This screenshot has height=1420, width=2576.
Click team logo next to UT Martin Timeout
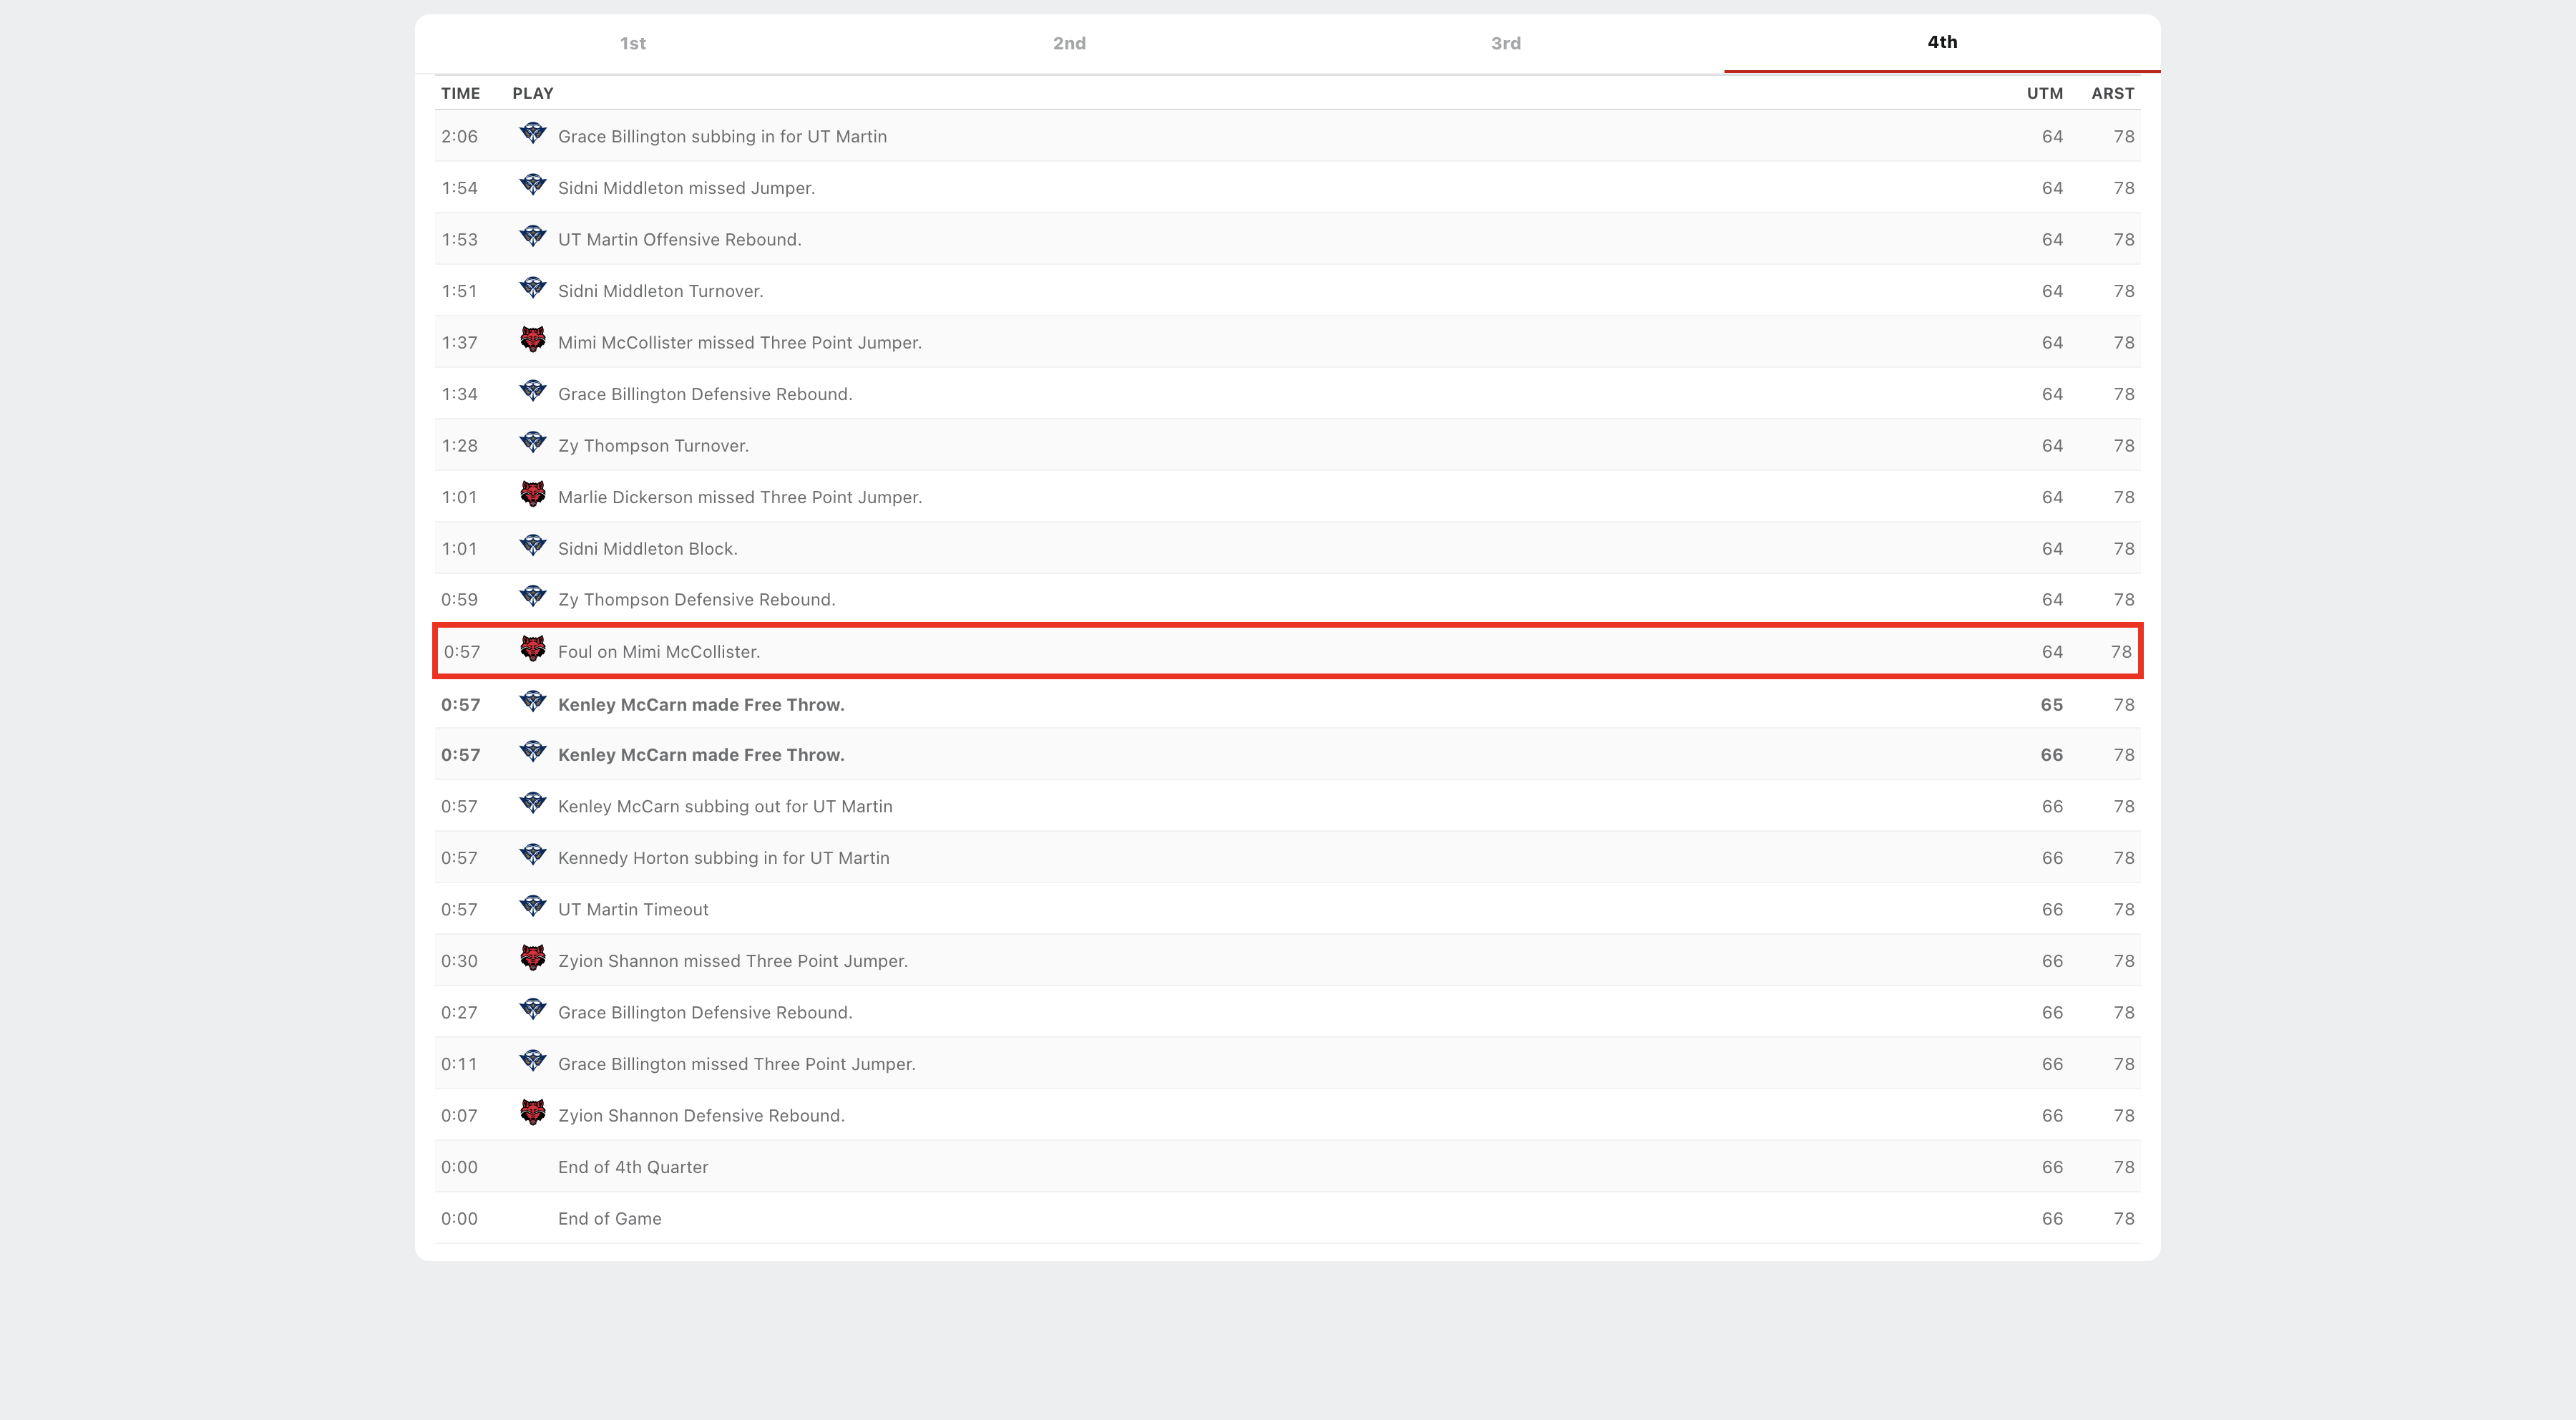click(x=532, y=907)
